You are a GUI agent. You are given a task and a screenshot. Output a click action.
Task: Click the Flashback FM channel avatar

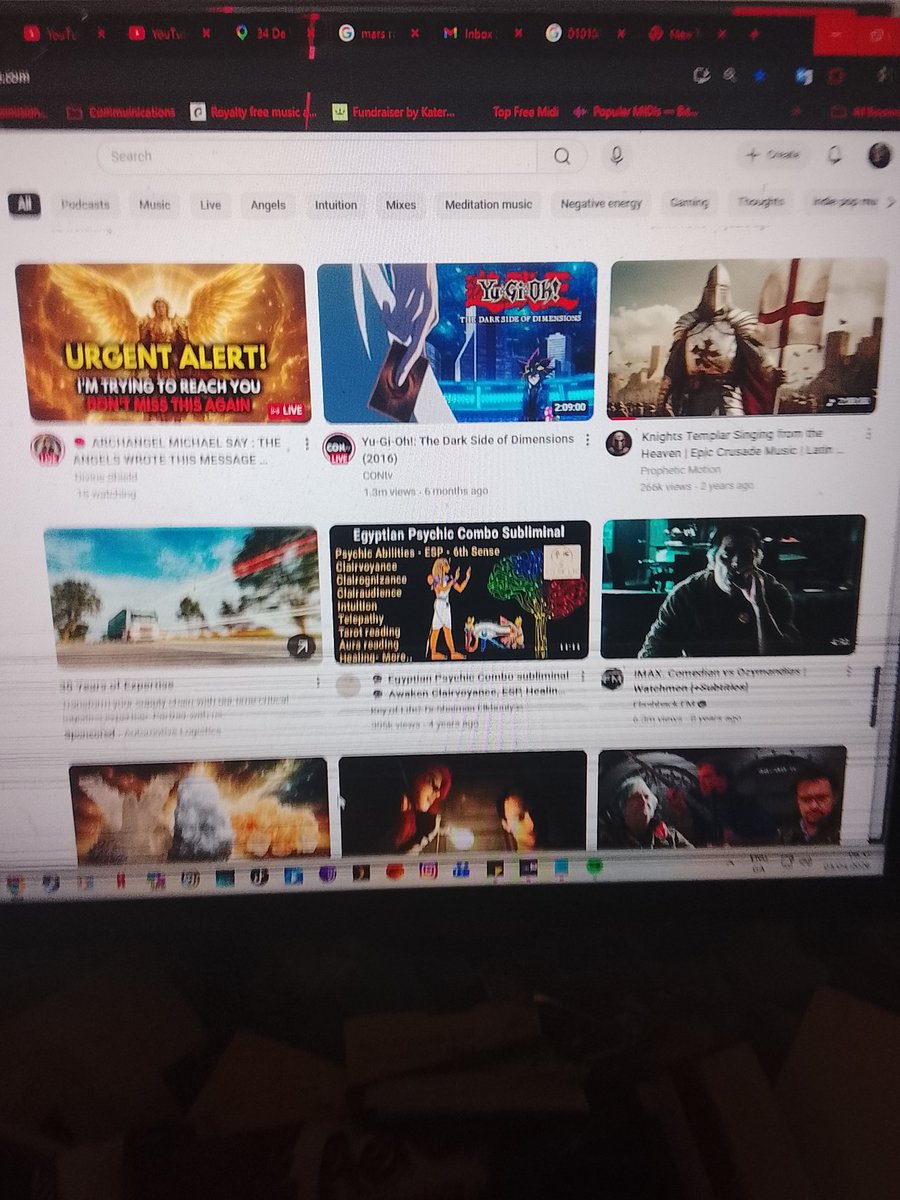612,679
